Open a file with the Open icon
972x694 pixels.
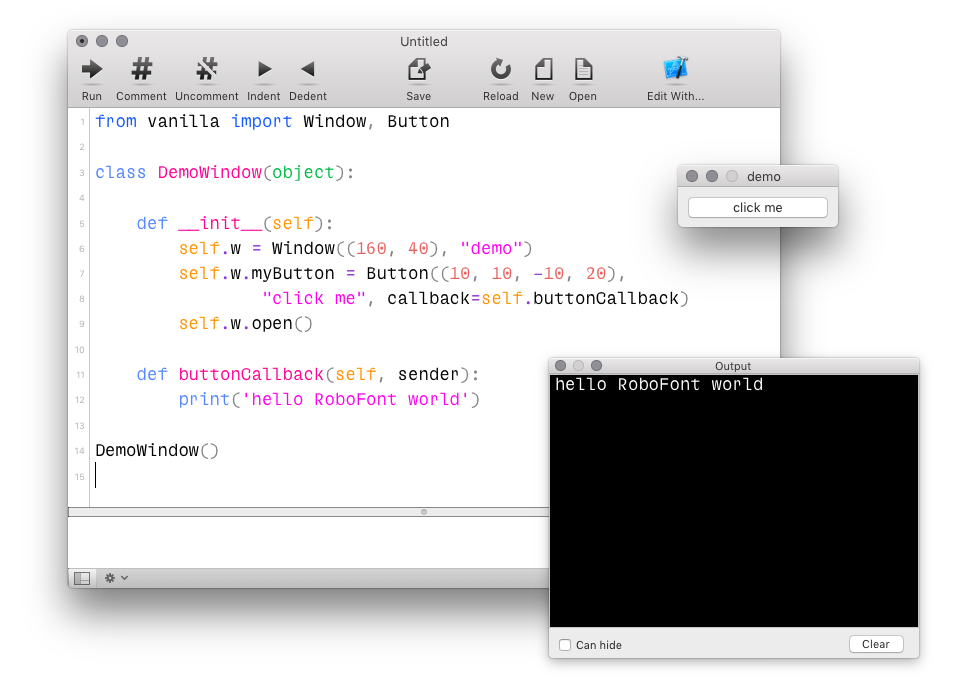(583, 69)
